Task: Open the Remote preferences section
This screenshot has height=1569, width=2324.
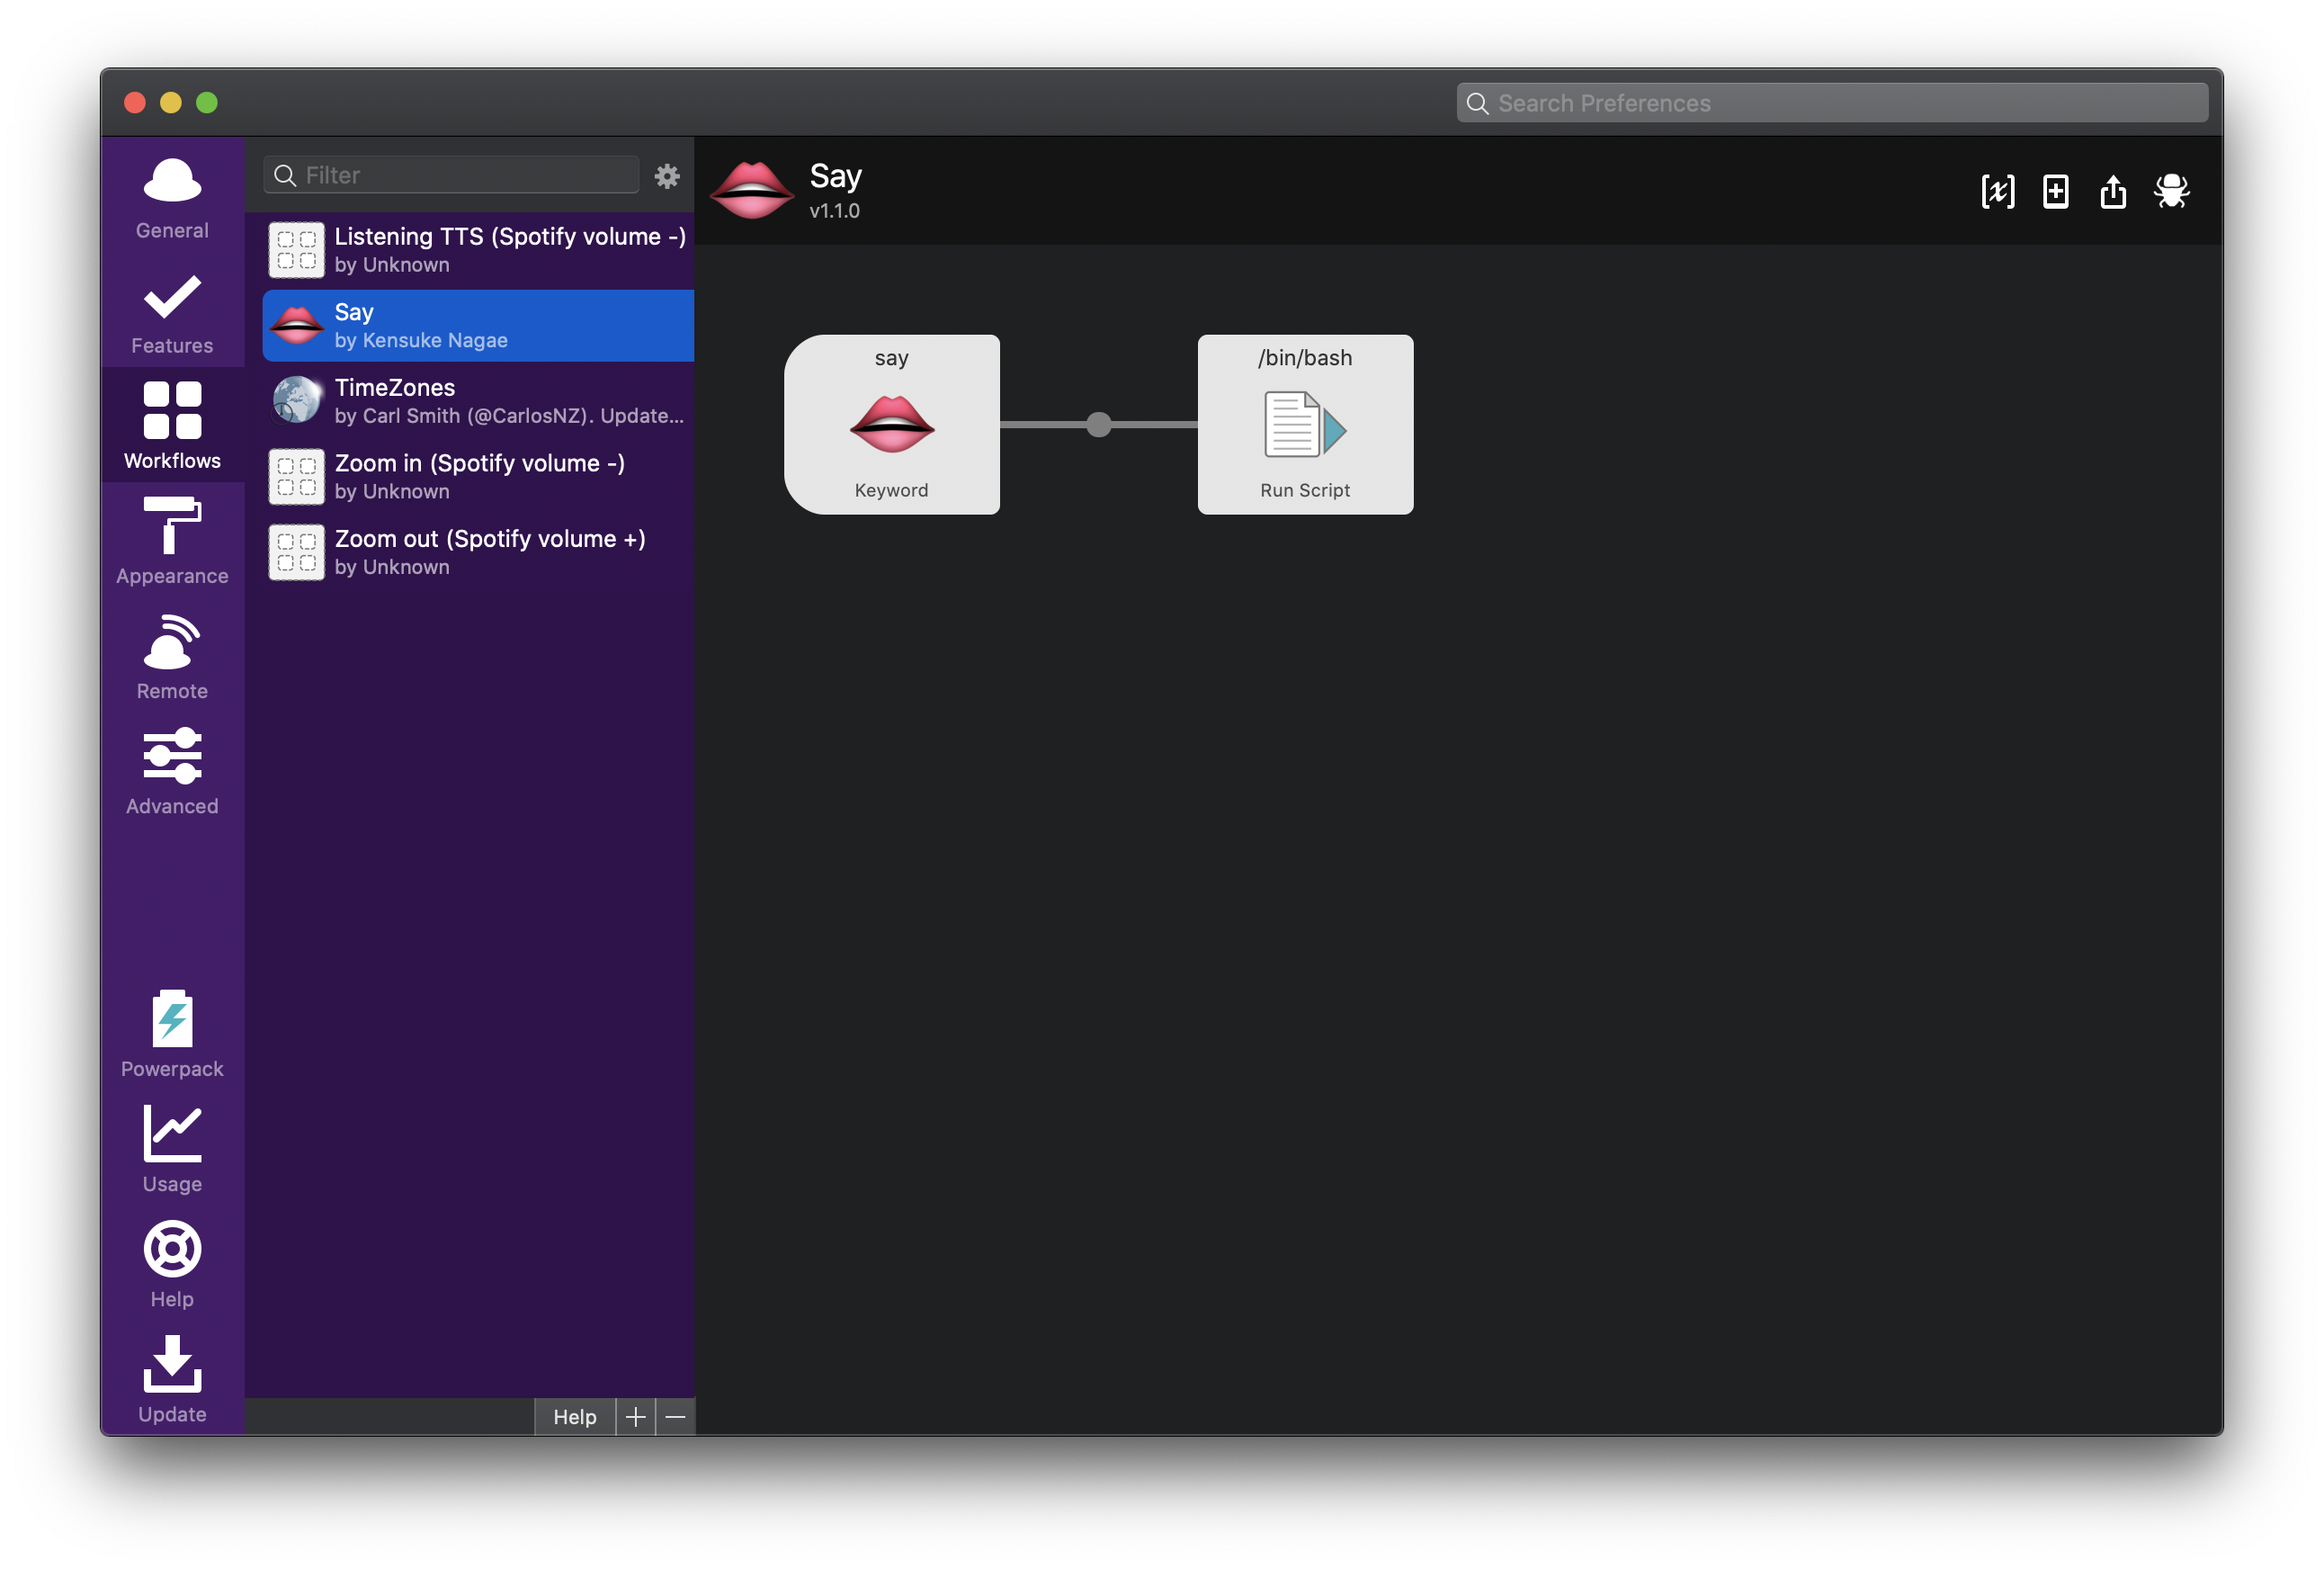Action: (x=172, y=657)
